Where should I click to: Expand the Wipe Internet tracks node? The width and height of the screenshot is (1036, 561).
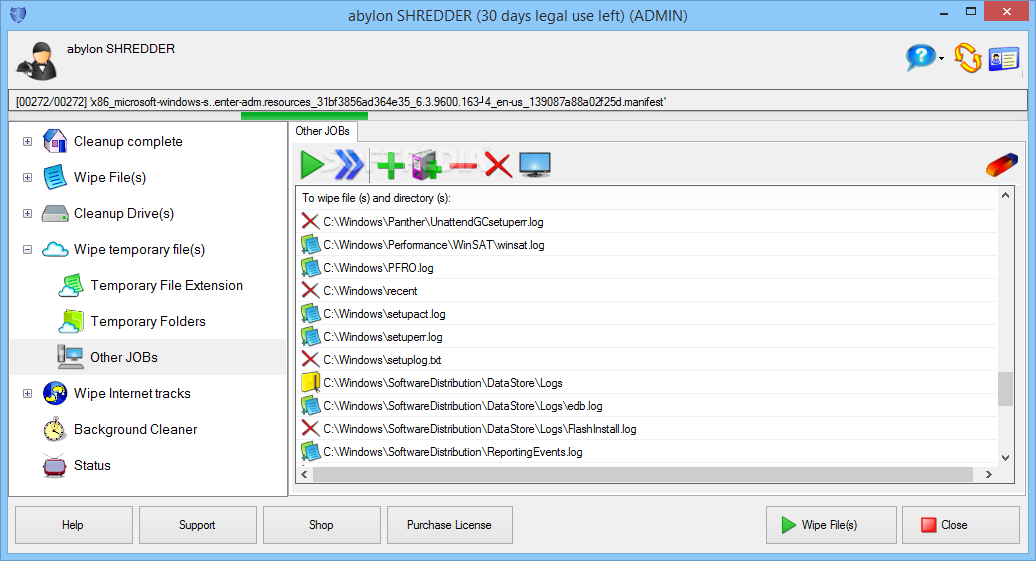pyautogui.click(x=27, y=393)
